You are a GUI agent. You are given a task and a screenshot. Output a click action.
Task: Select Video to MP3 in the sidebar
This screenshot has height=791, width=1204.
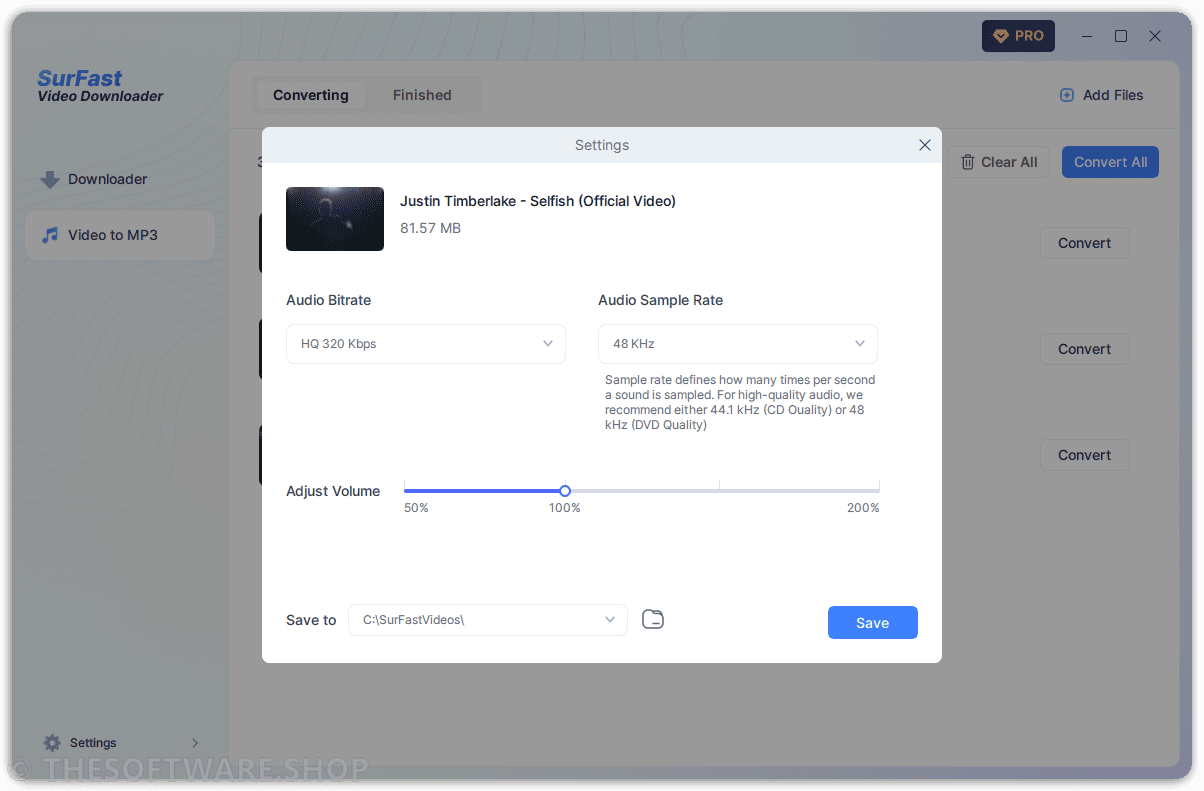tap(120, 235)
